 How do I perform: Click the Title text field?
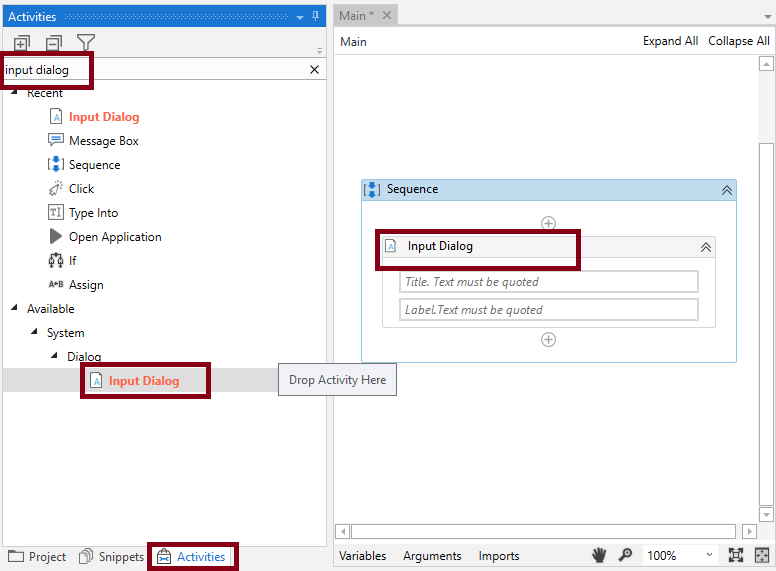click(548, 282)
